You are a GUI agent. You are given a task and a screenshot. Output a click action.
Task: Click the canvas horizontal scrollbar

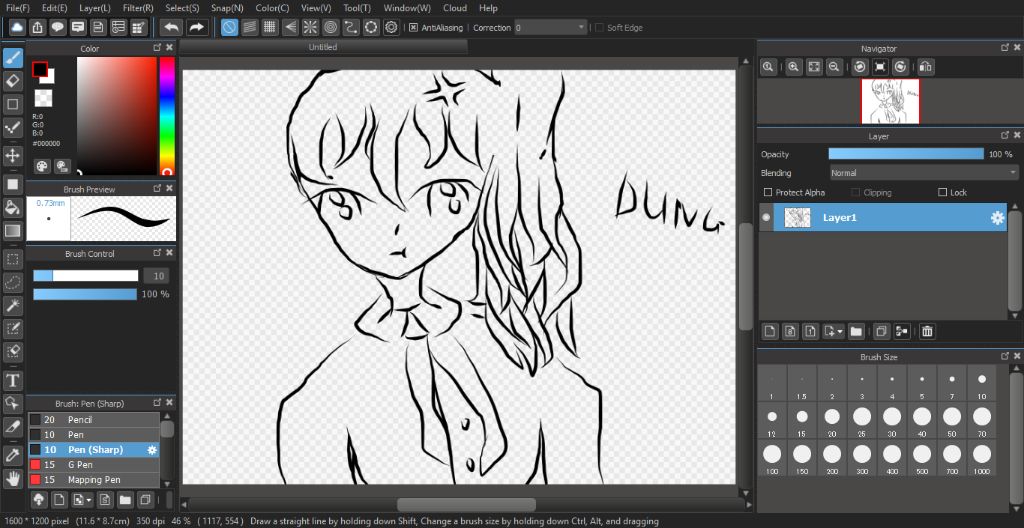tap(466, 504)
